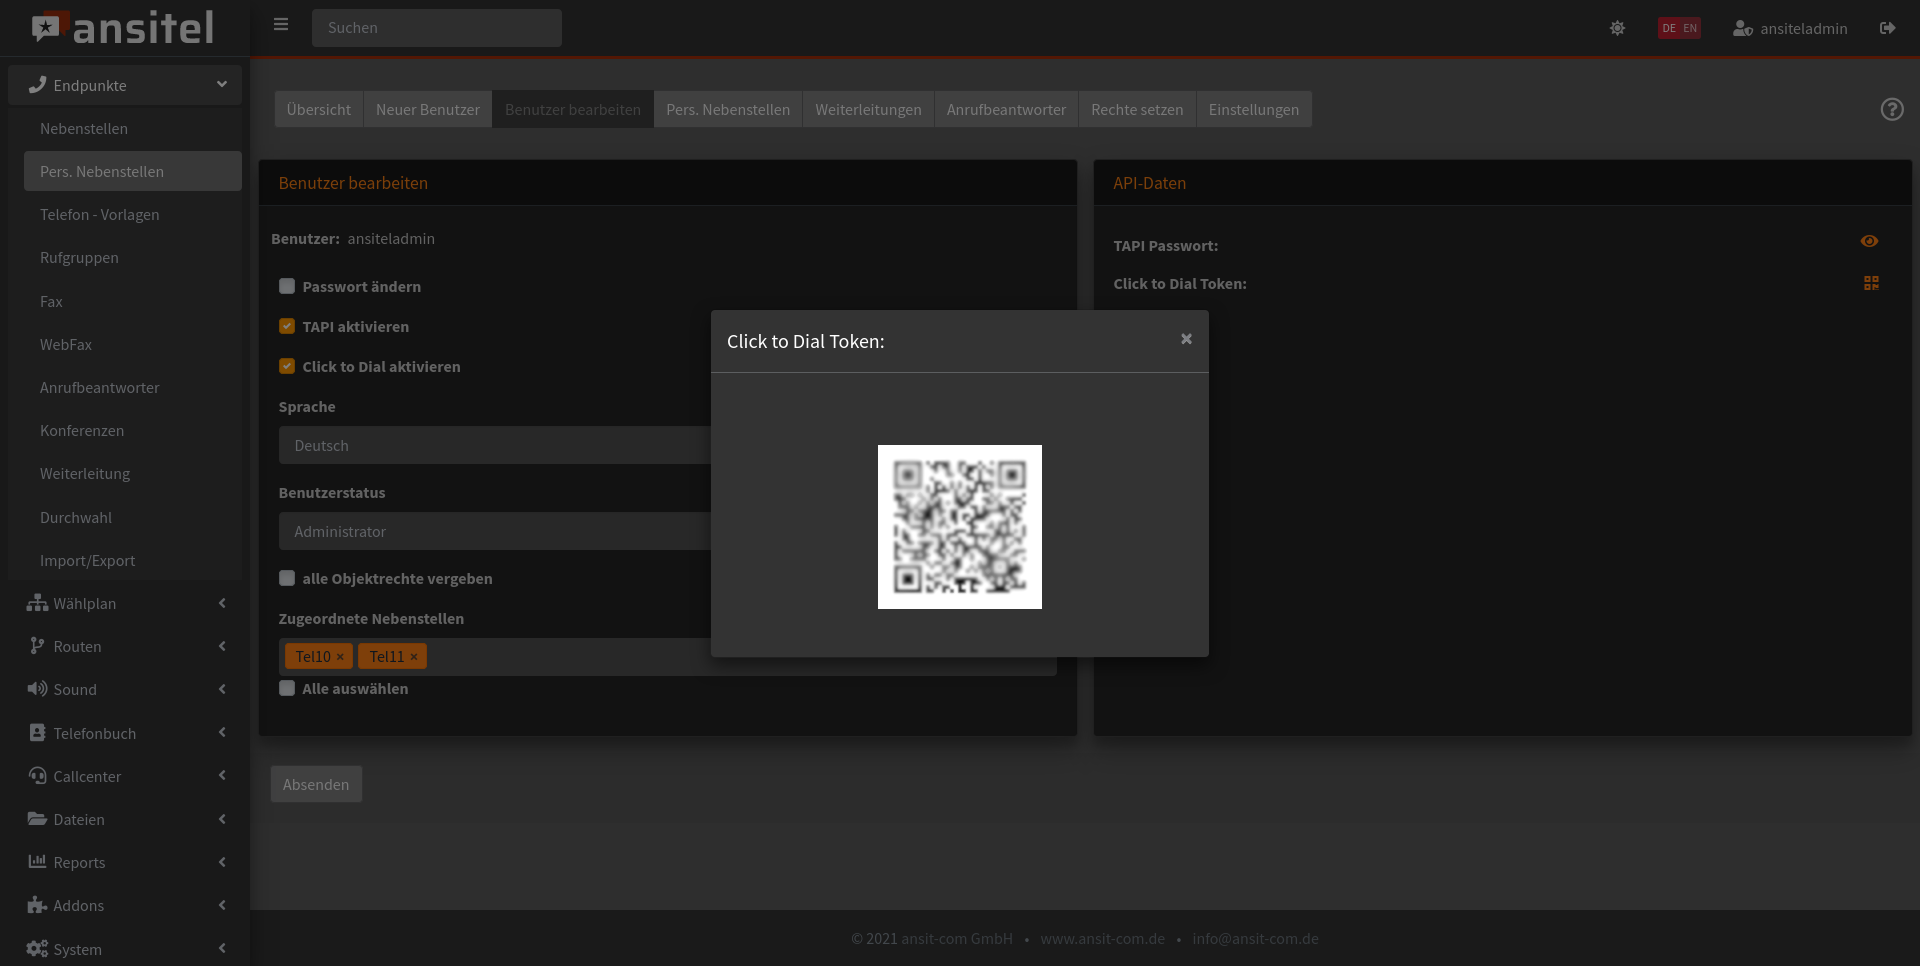The image size is (1920, 966).
Task: Click the Absenden button
Action: point(315,784)
